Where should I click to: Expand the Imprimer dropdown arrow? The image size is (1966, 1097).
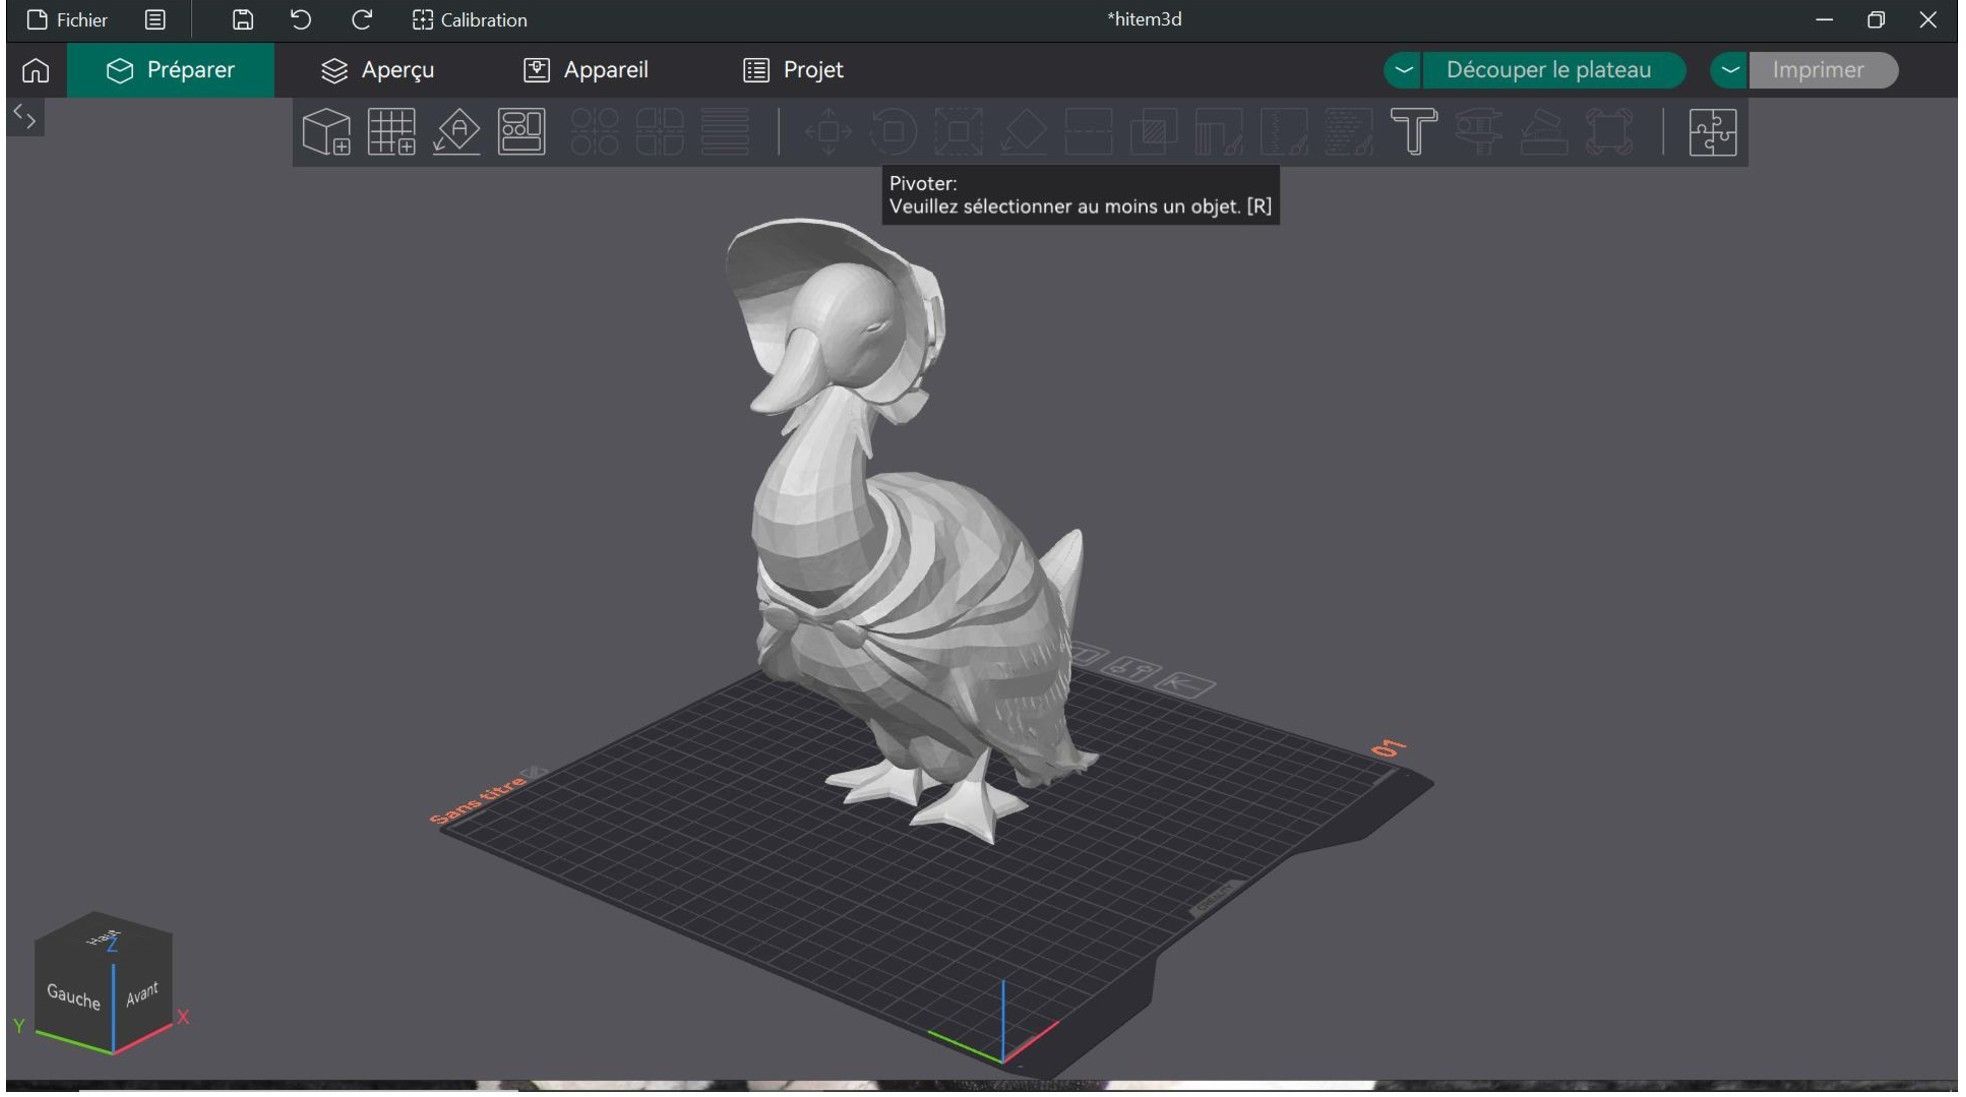1730,70
